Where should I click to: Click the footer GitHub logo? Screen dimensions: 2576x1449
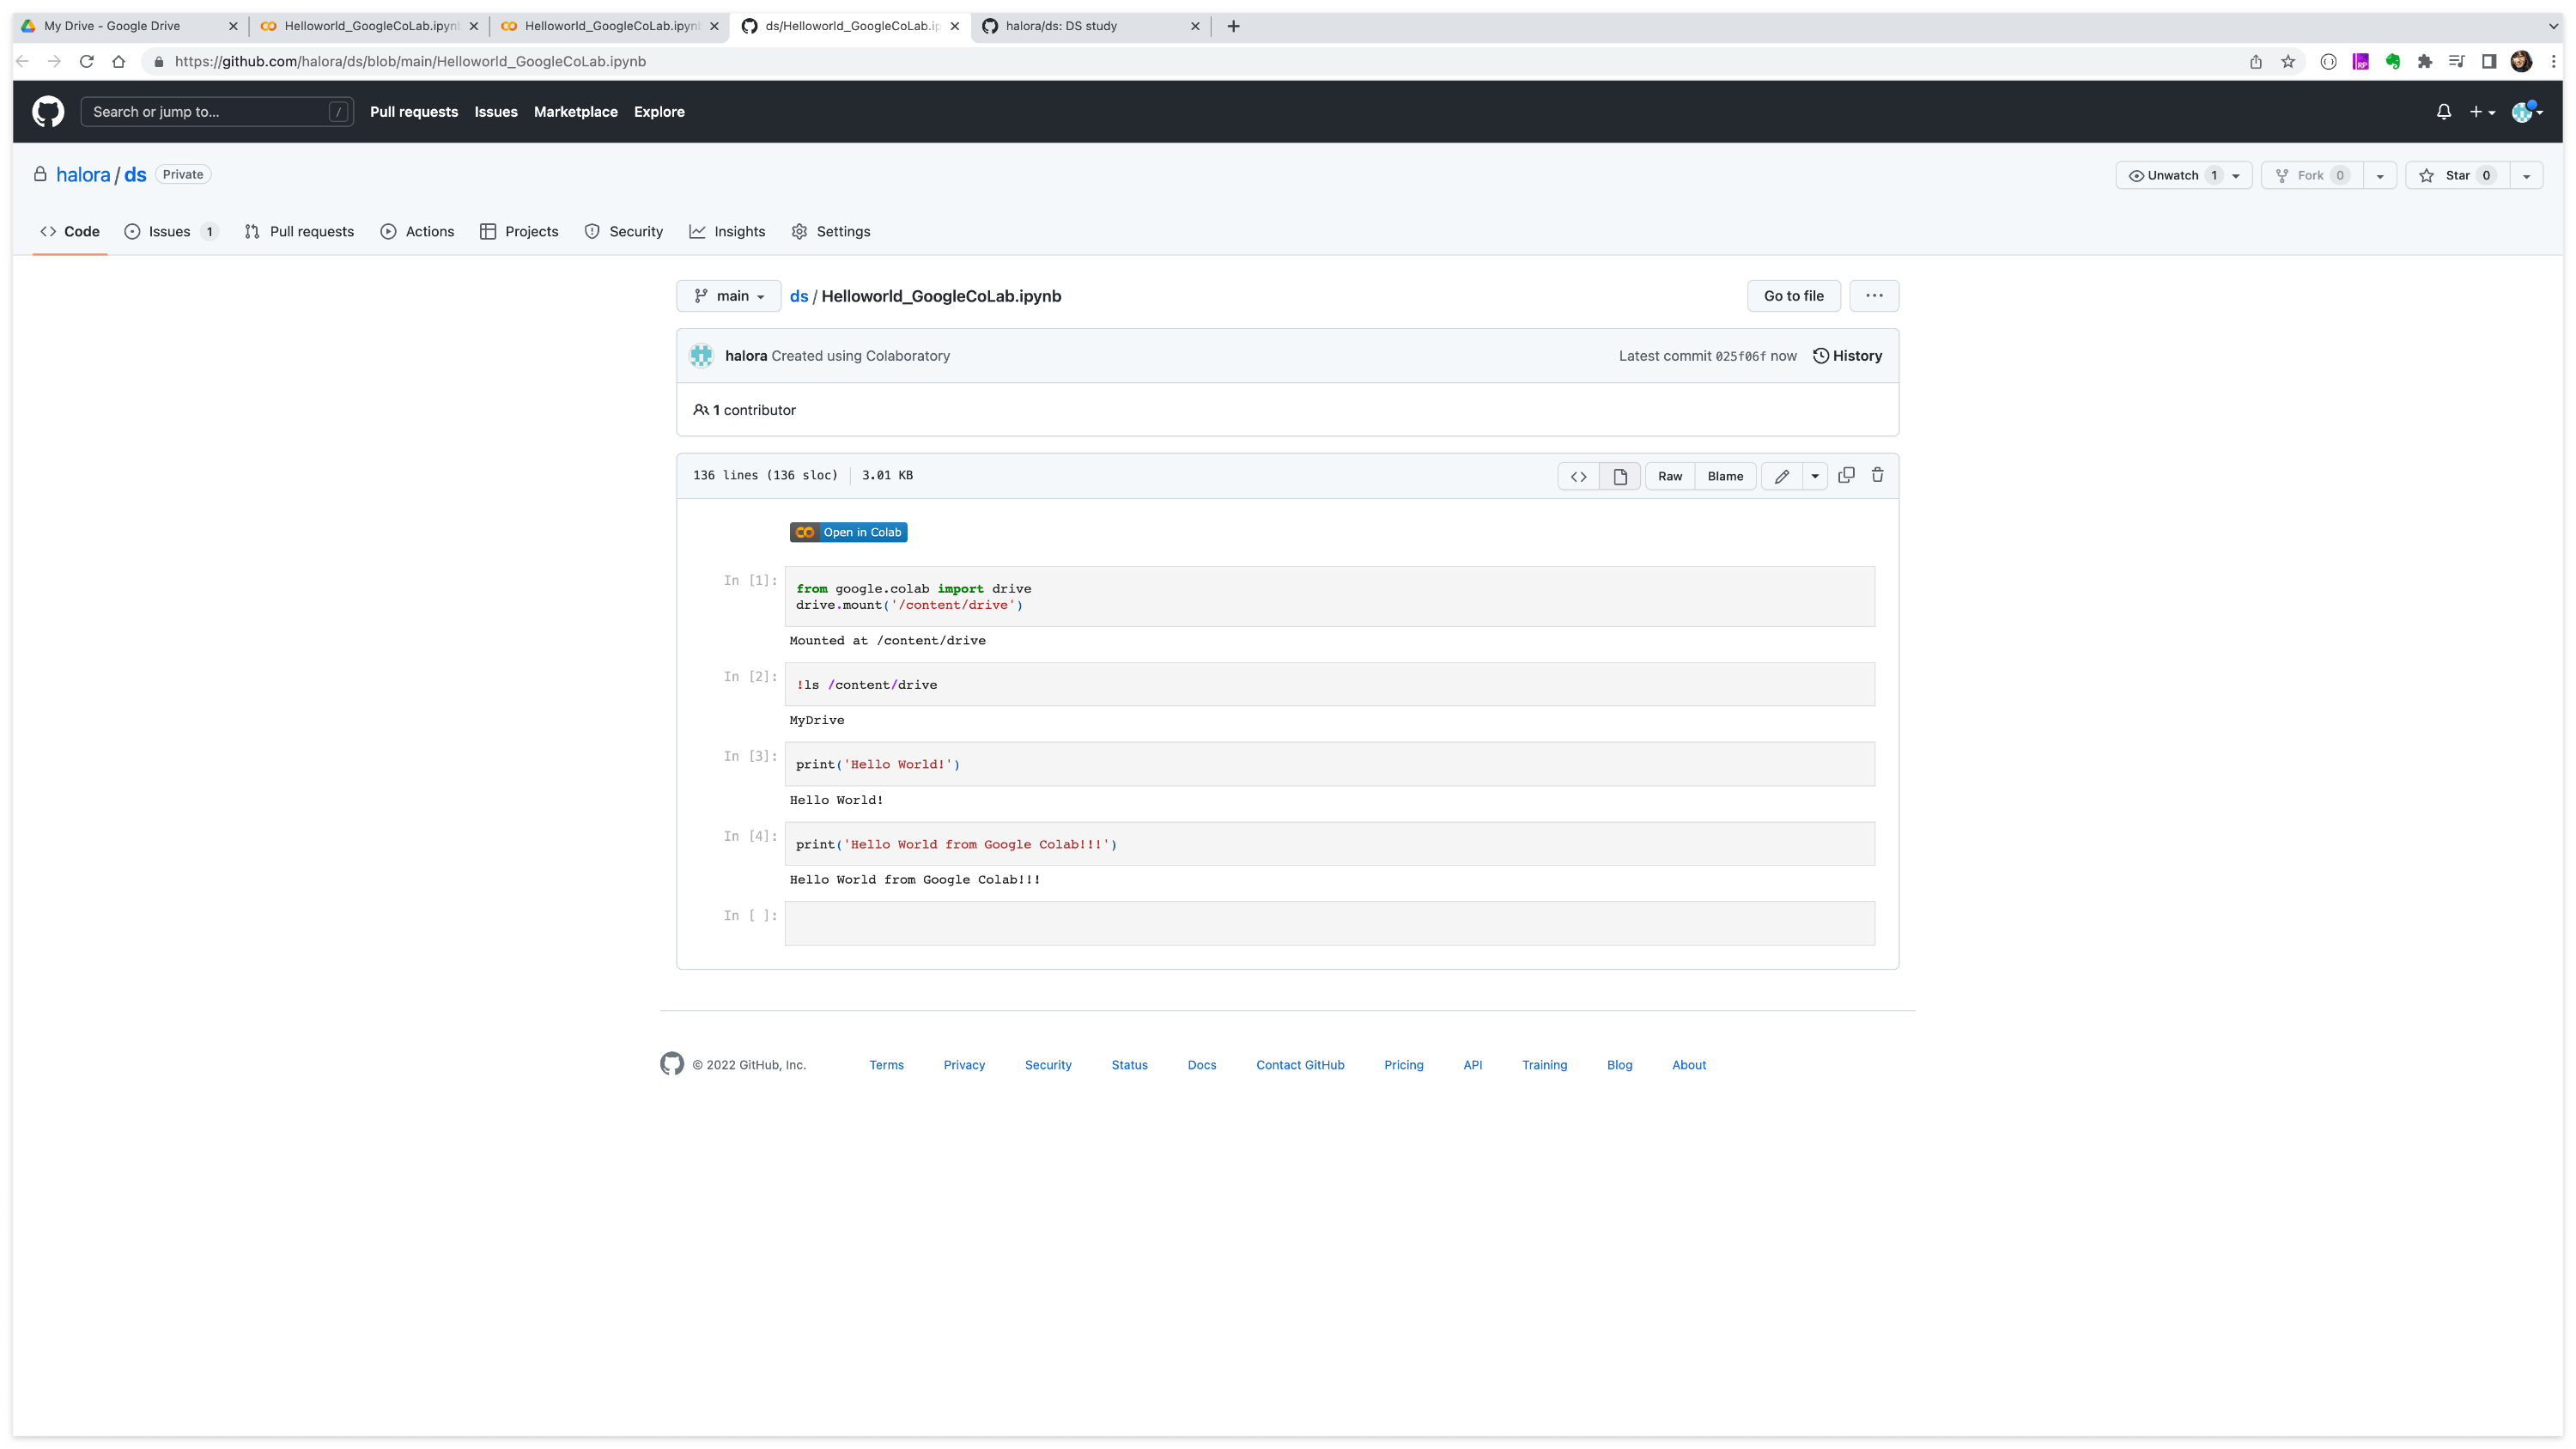pos(672,1063)
